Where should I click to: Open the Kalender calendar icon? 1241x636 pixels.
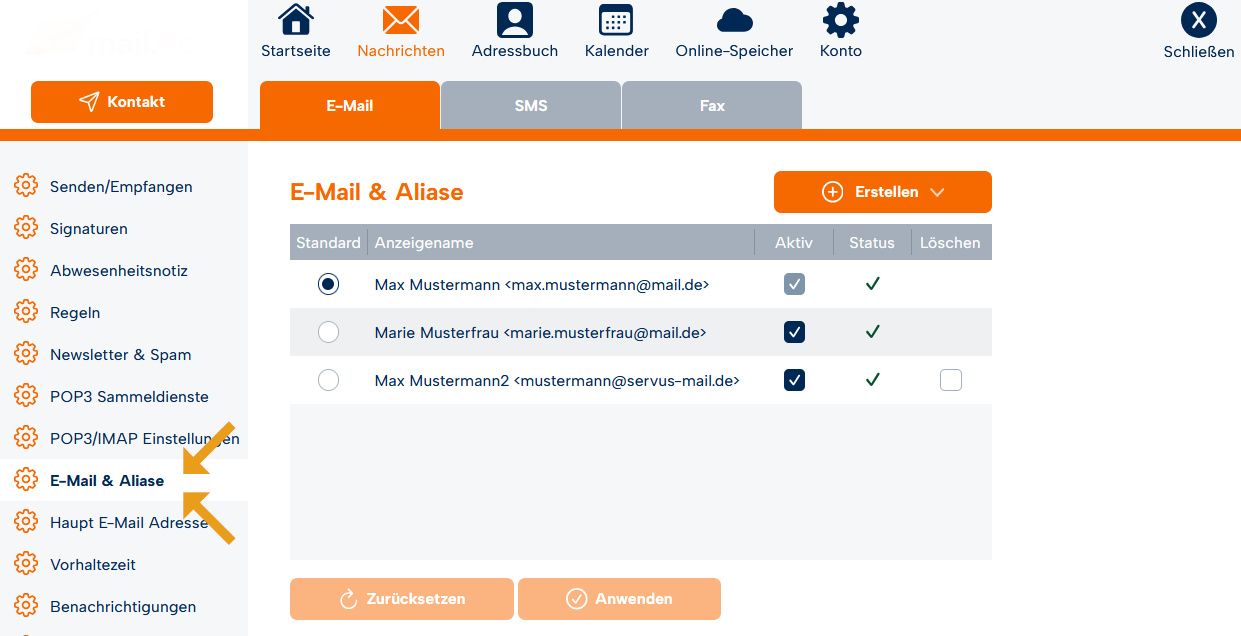[616, 20]
